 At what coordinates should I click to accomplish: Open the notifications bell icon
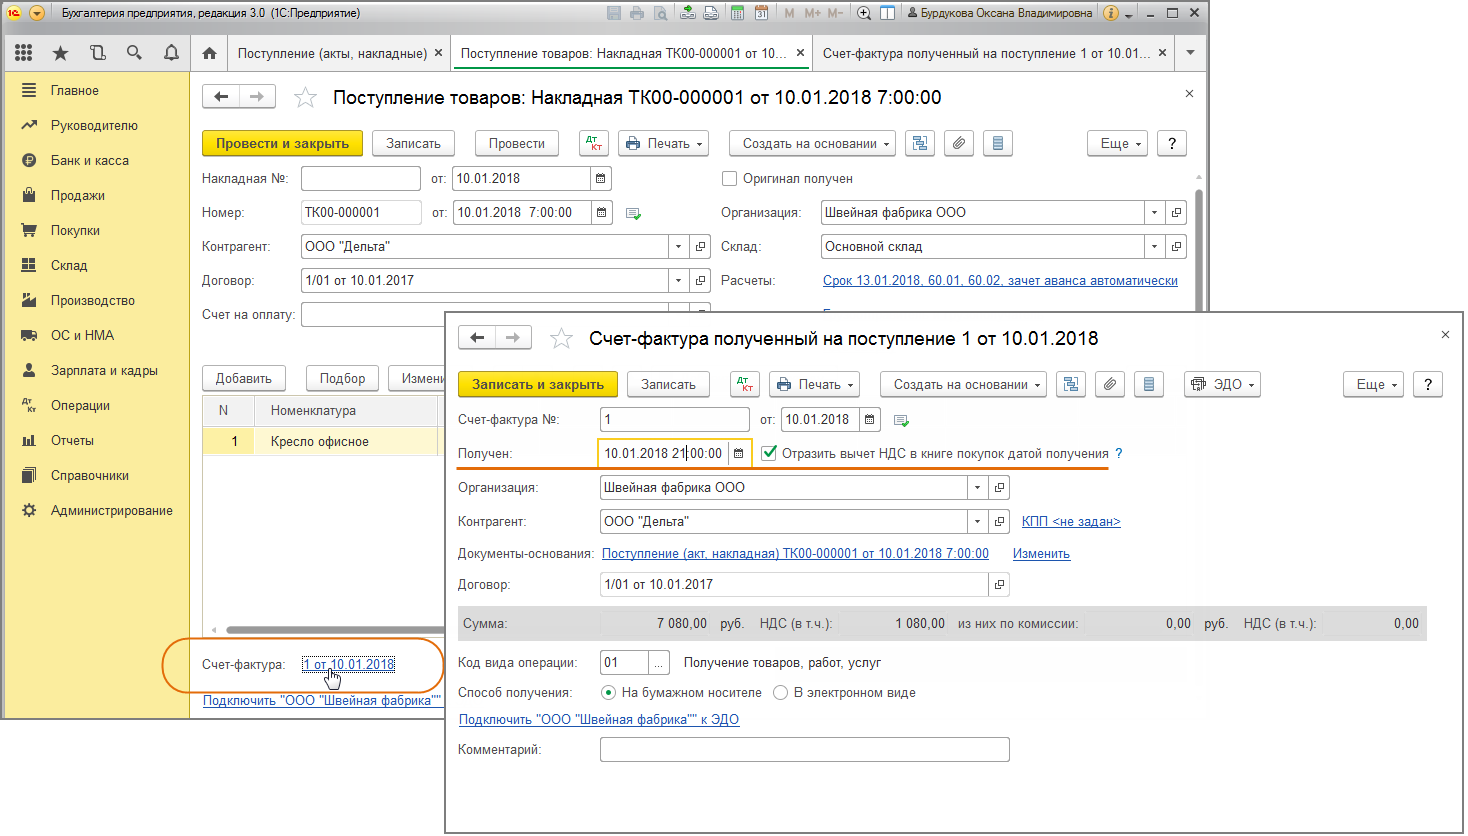click(171, 53)
